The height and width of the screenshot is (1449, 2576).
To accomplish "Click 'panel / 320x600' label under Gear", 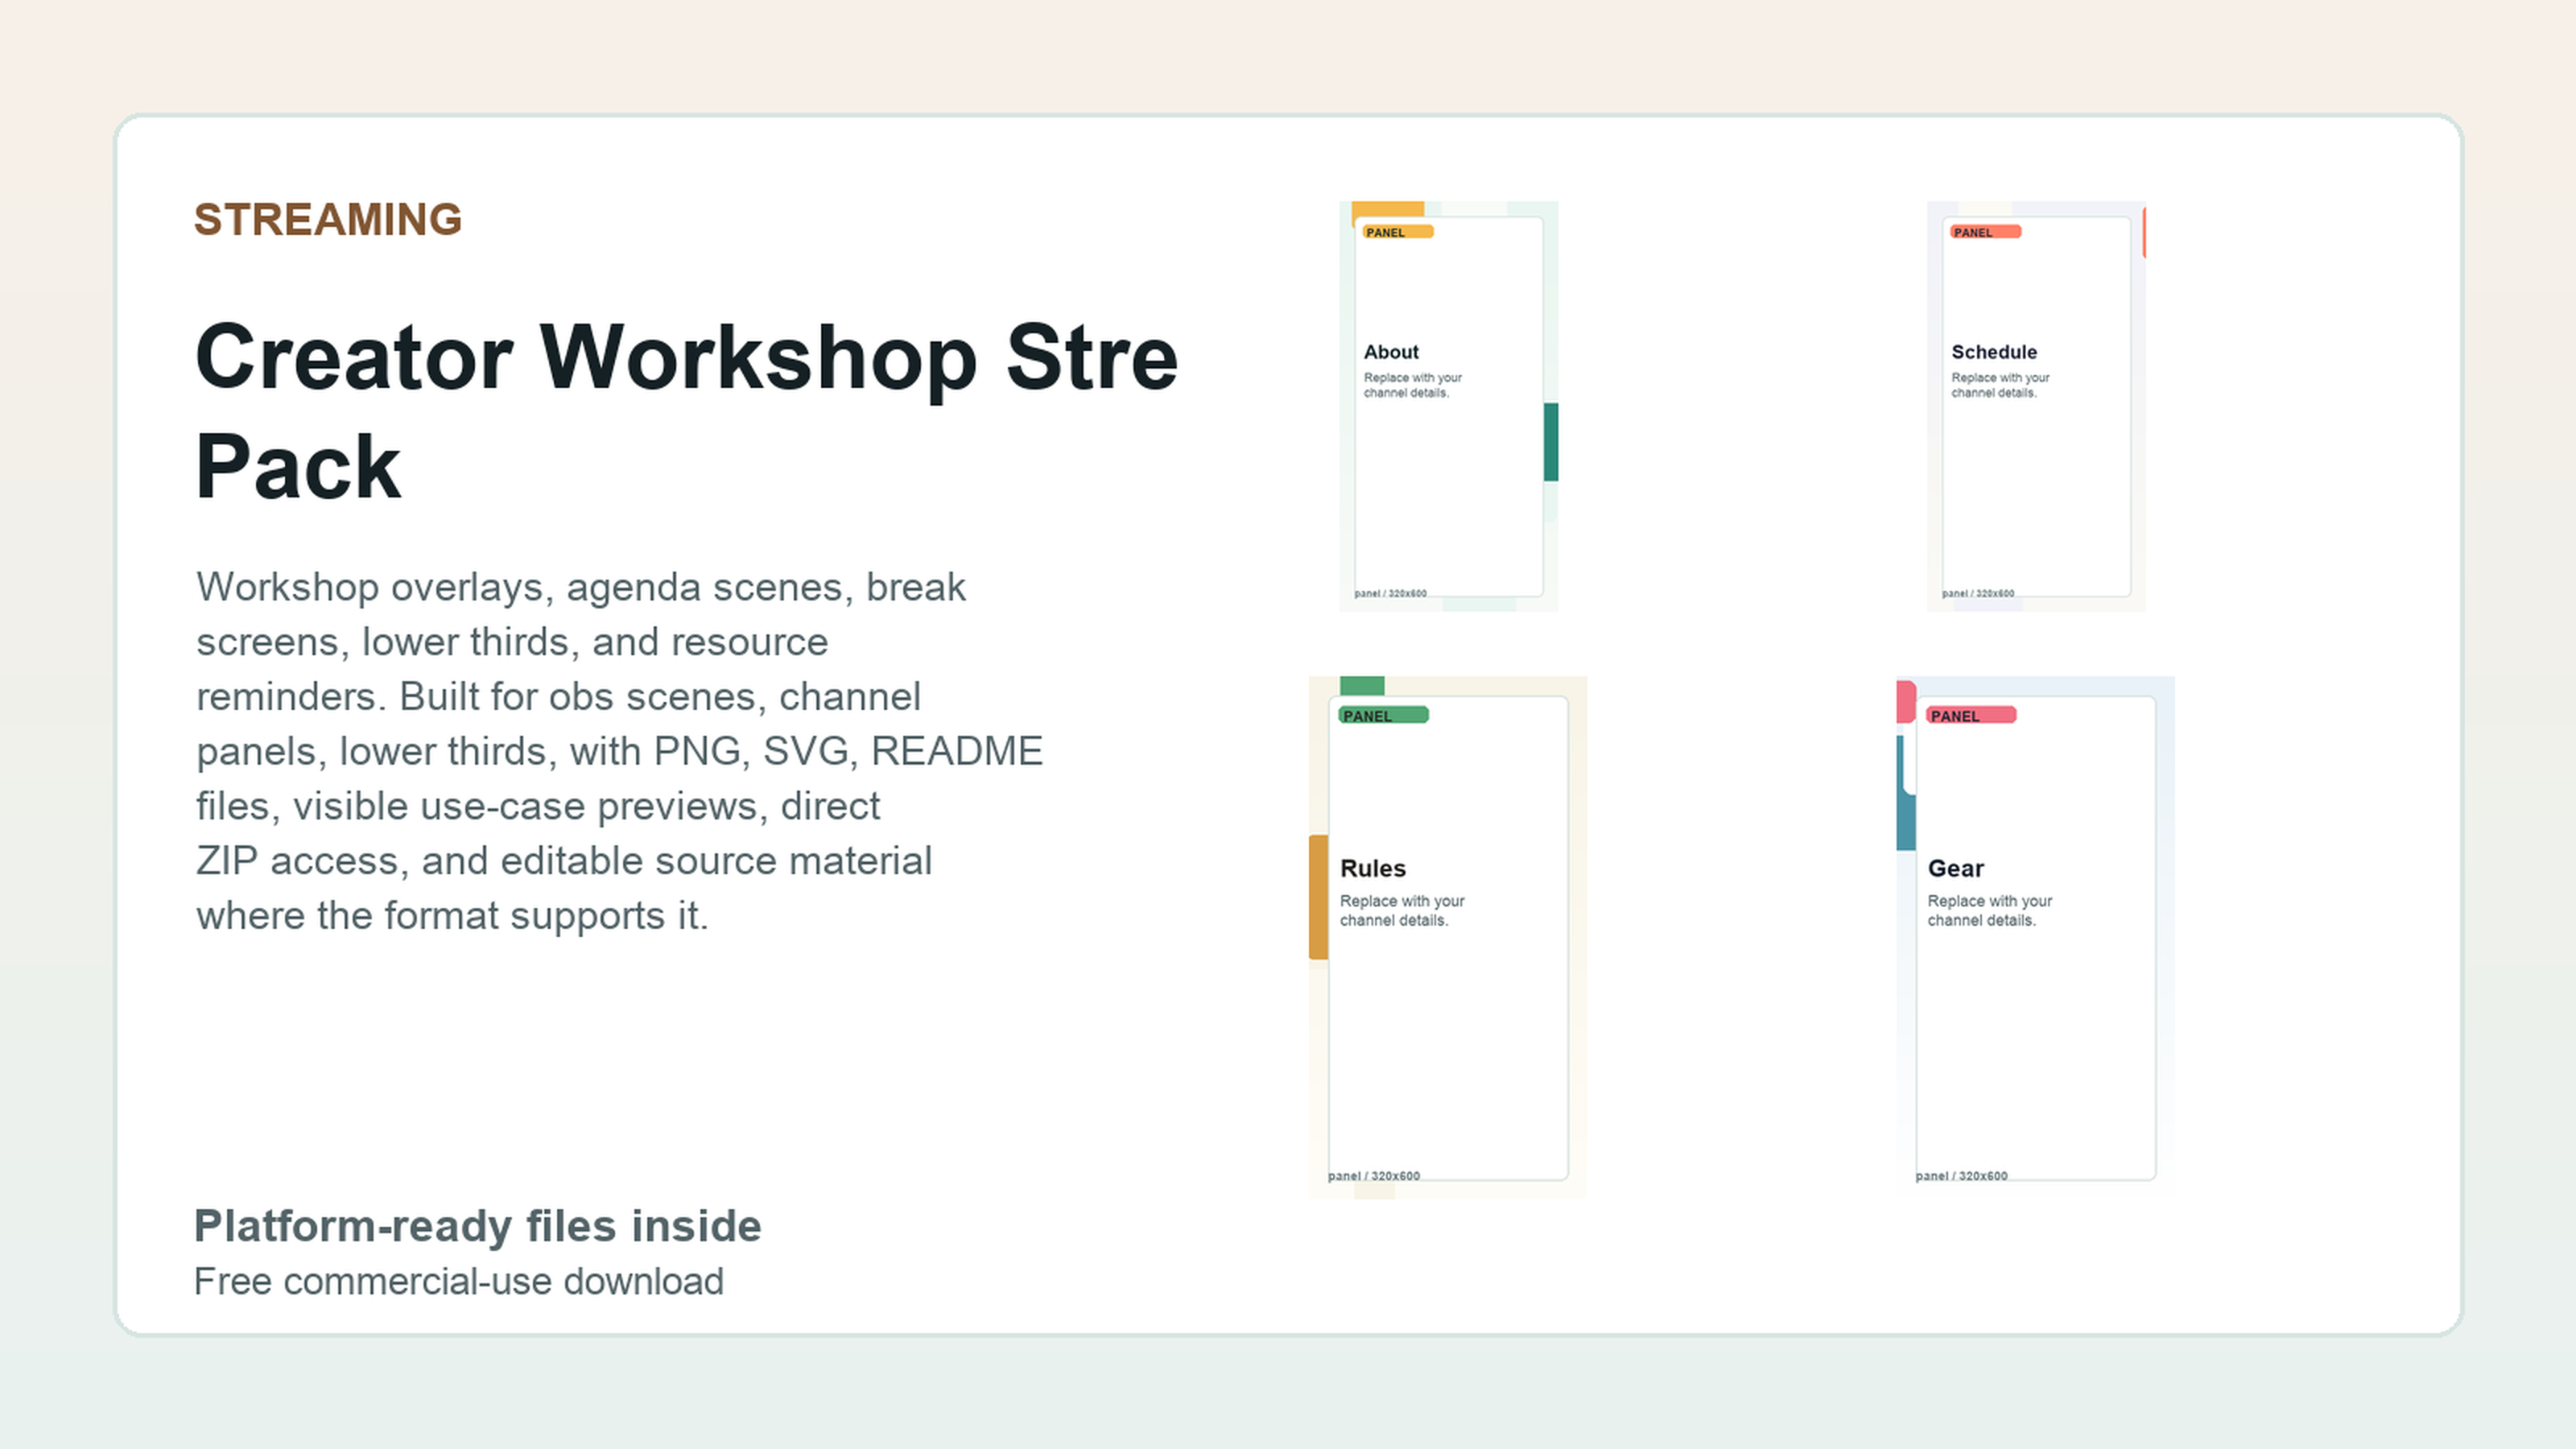I will point(1962,1176).
